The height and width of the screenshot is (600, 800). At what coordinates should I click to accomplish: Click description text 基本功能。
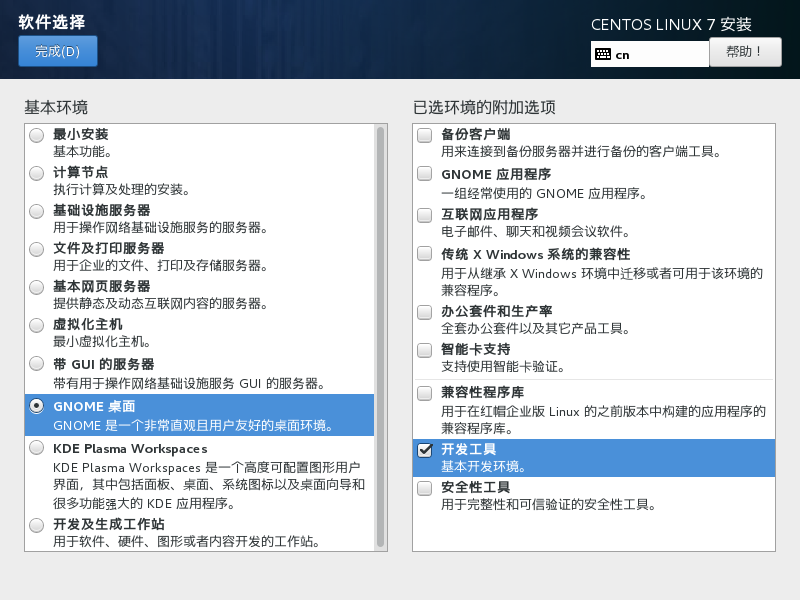pyautogui.click(x=83, y=152)
